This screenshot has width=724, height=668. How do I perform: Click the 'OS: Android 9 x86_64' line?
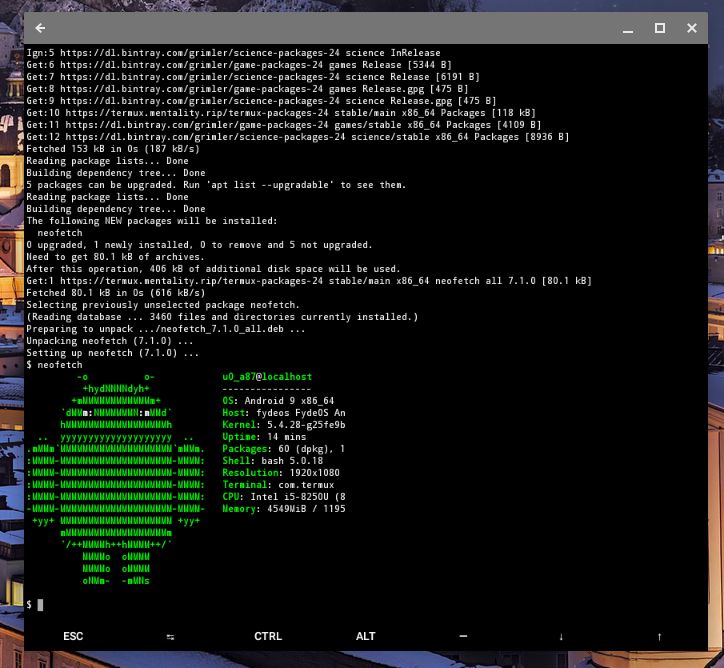click(x=278, y=401)
